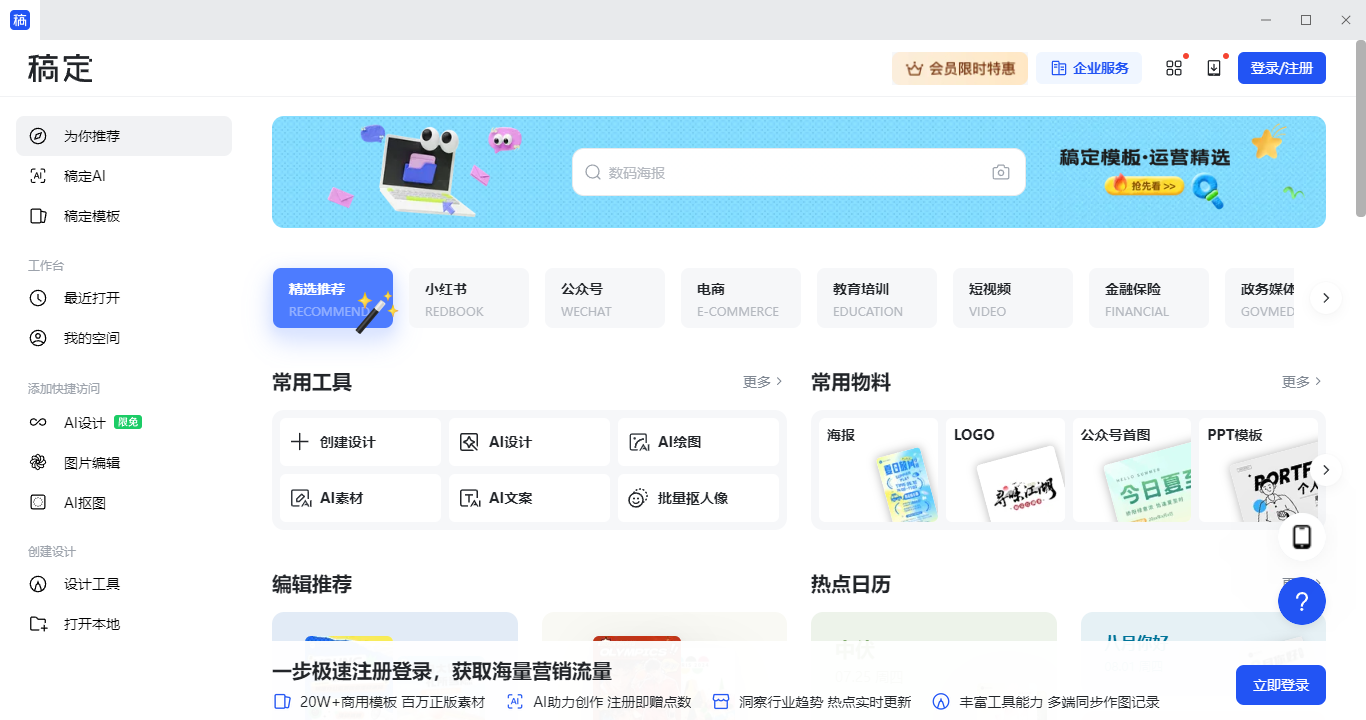Expand more category tabs with right chevron
Viewport: 1366px width, 720px height.
coord(1325,297)
